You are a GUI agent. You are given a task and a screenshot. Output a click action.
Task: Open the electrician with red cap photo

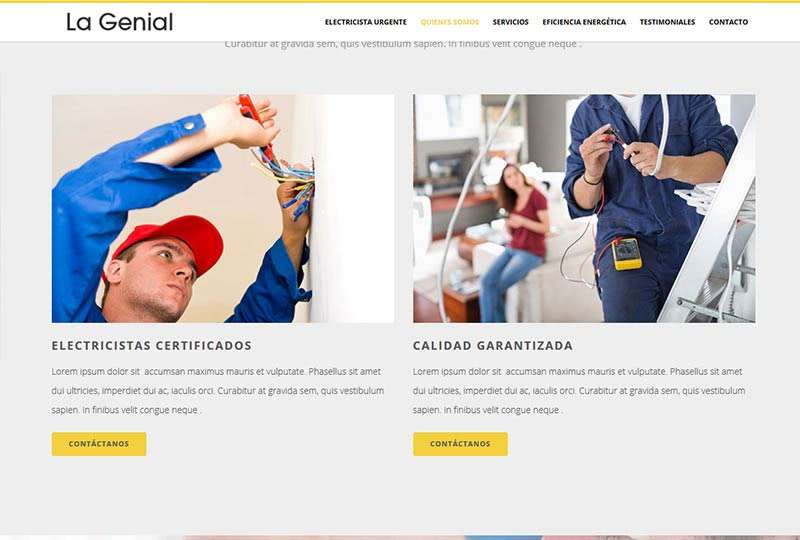click(223, 208)
